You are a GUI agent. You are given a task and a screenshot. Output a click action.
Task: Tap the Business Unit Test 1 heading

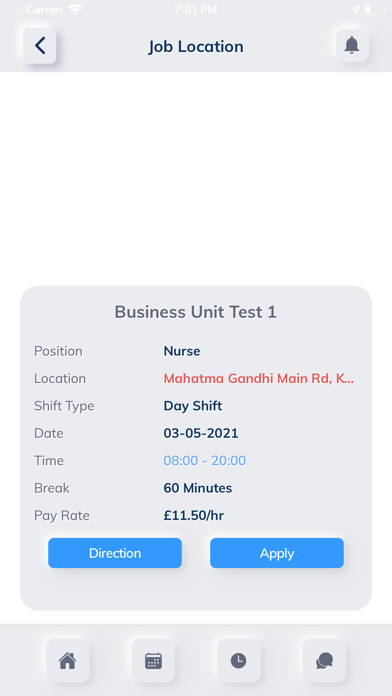point(196,312)
